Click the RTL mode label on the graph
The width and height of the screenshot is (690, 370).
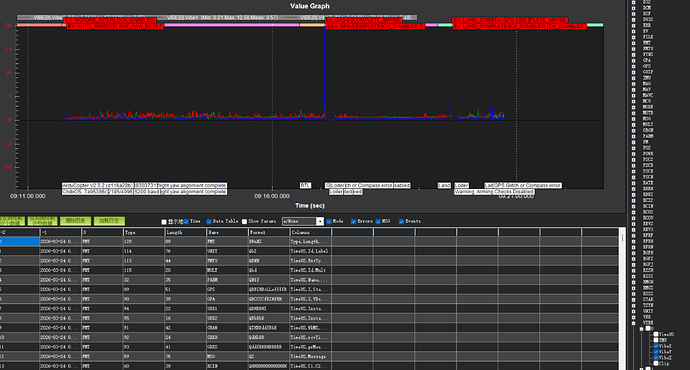click(305, 186)
